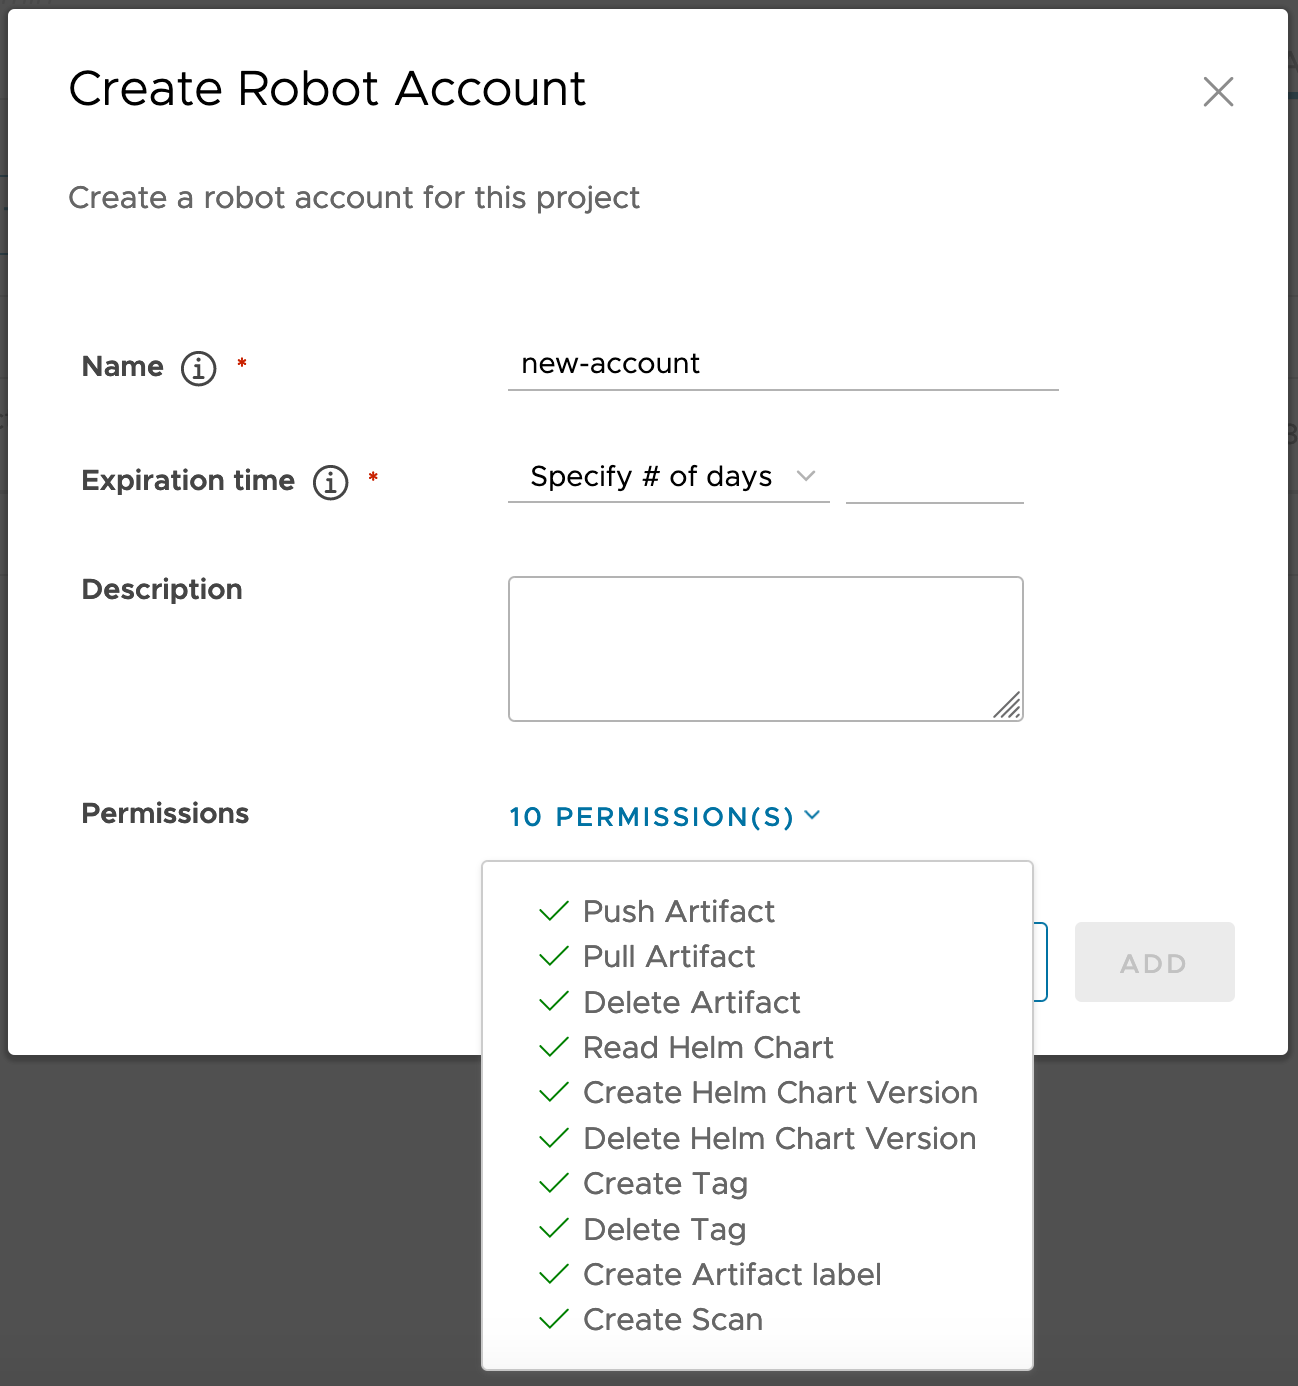Click the ADD button

[1154, 962]
